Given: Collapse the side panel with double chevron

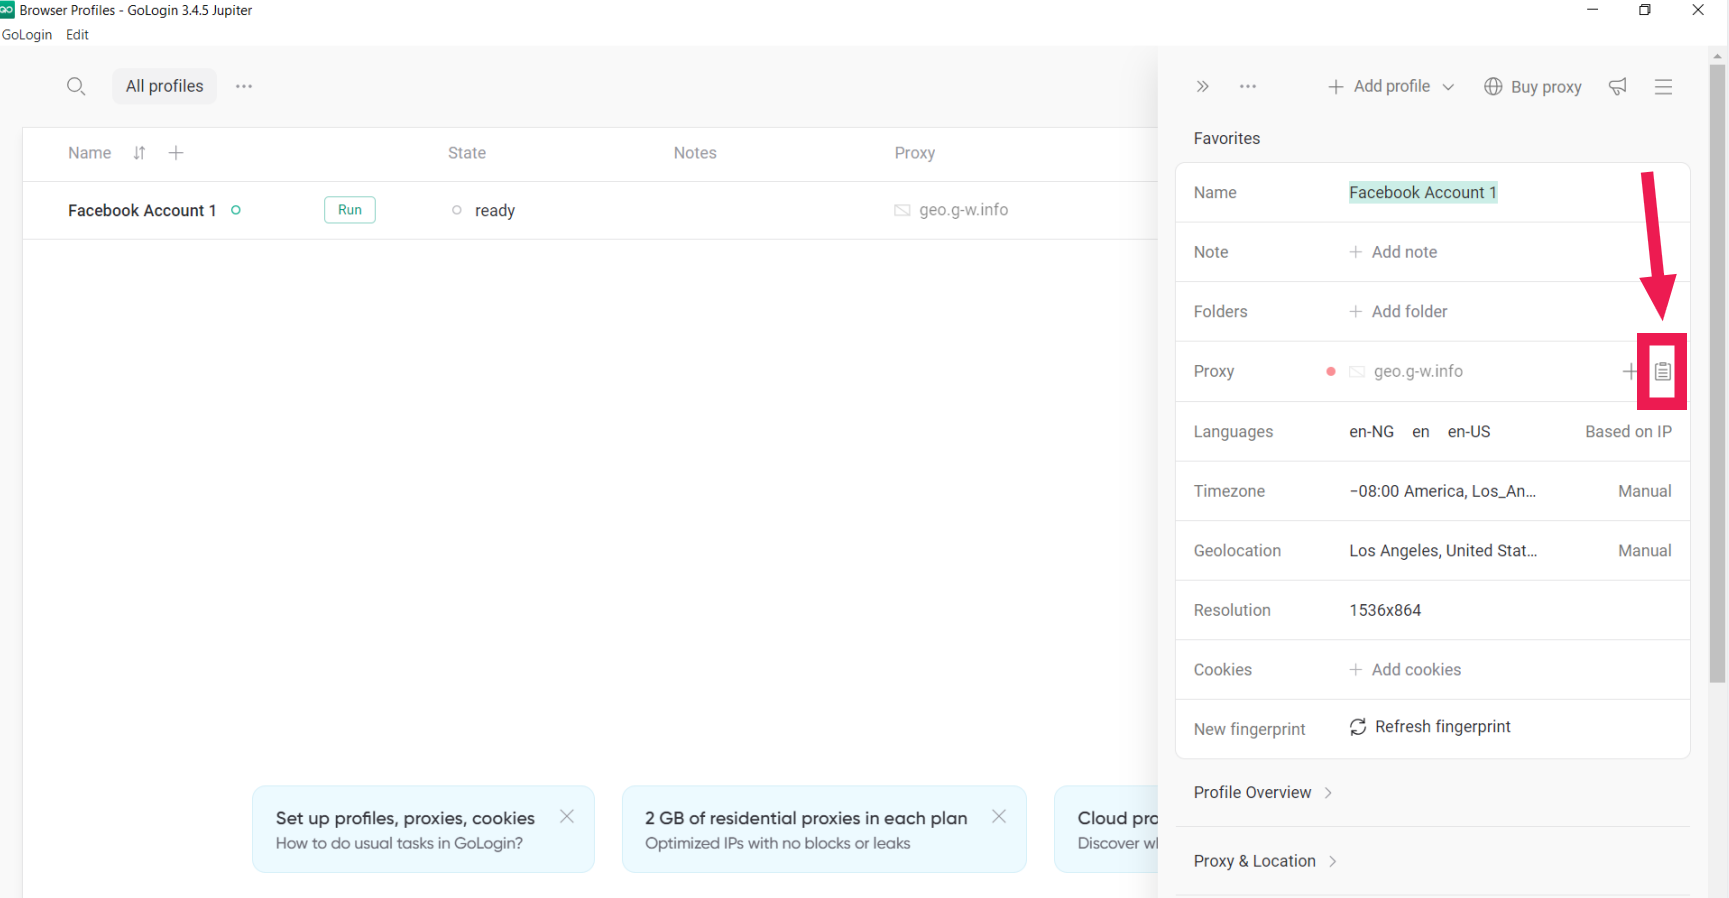Looking at the screenshot, I should 1203,87.
